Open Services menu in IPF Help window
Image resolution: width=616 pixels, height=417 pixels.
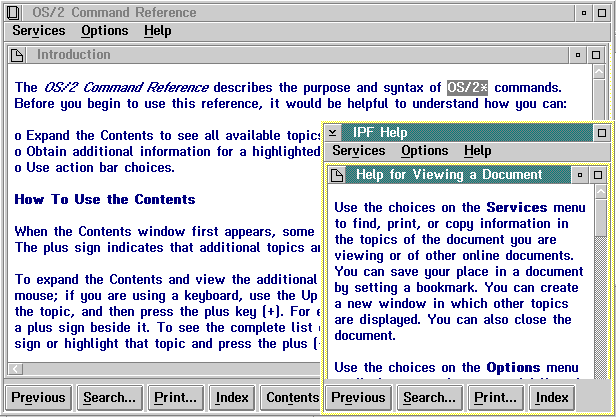tap(358, 151)
